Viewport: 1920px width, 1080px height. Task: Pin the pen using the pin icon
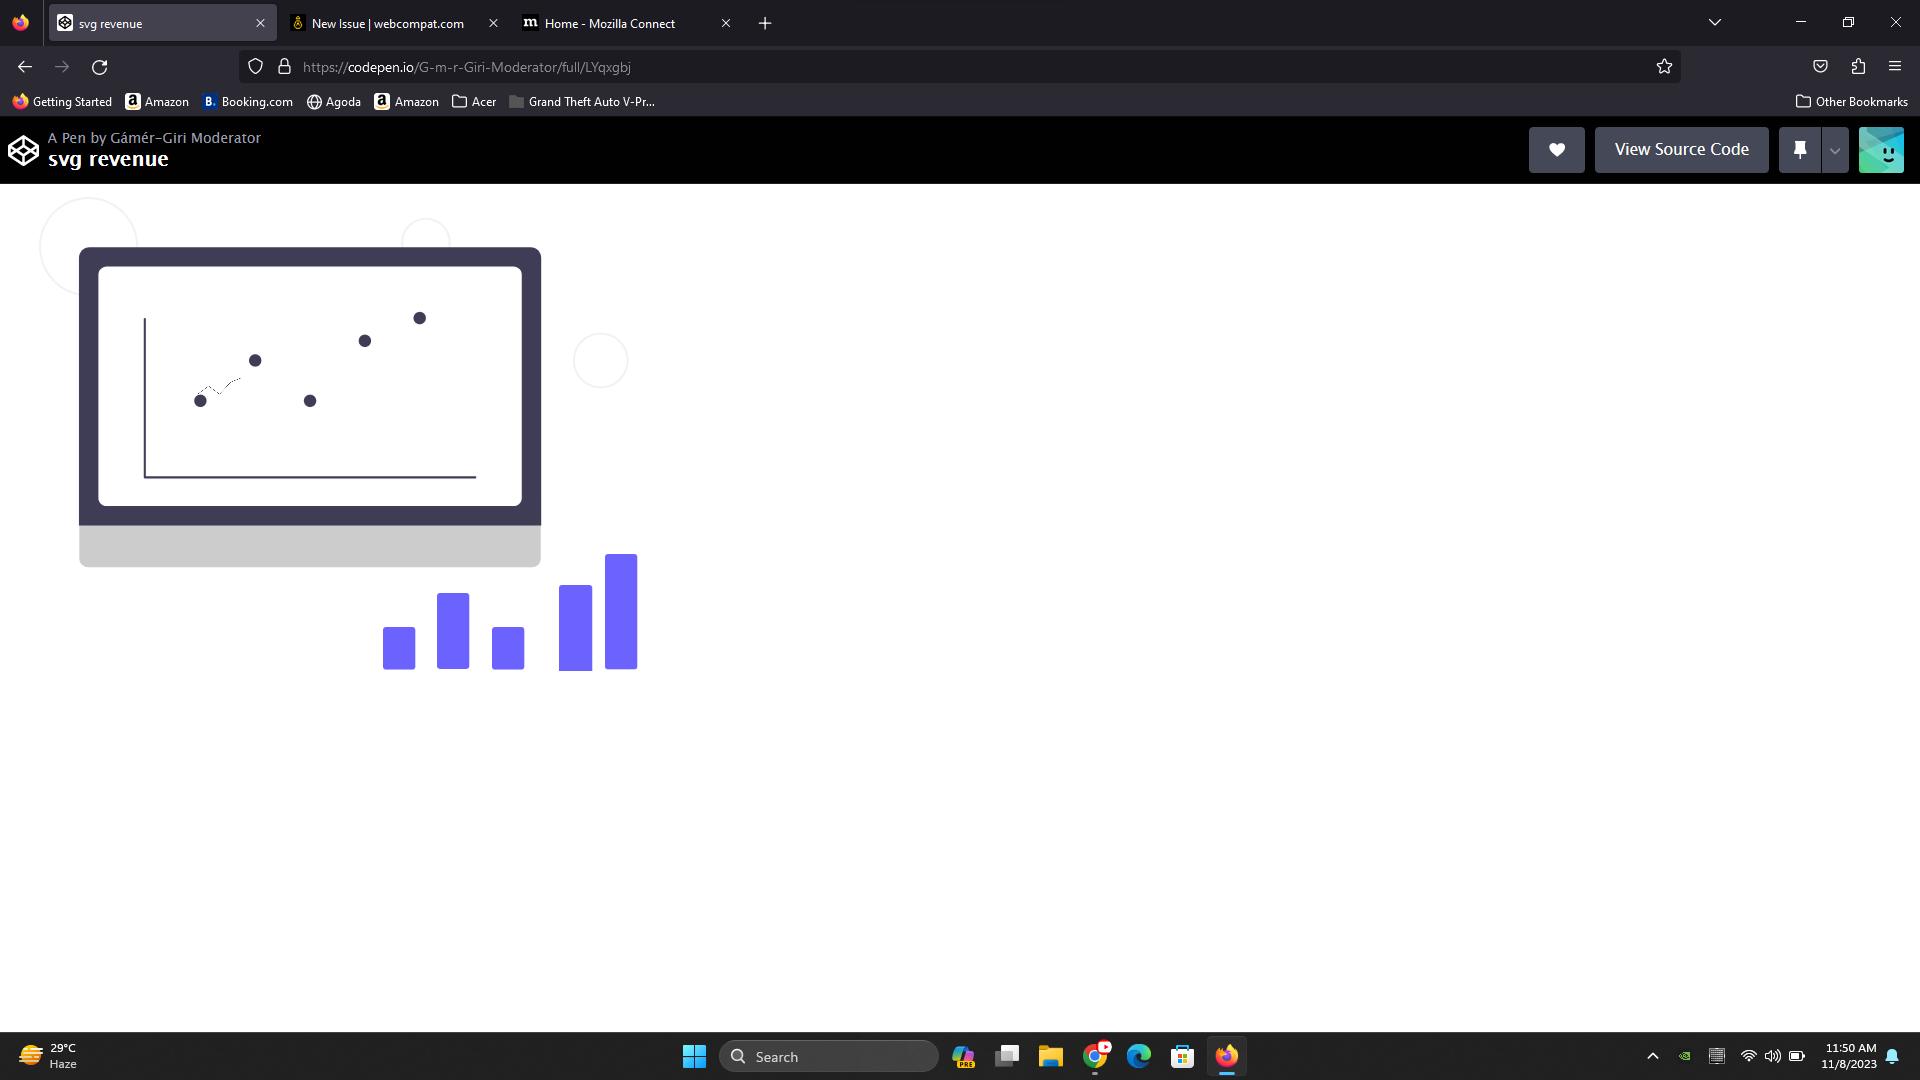(x=1800, y=149)
